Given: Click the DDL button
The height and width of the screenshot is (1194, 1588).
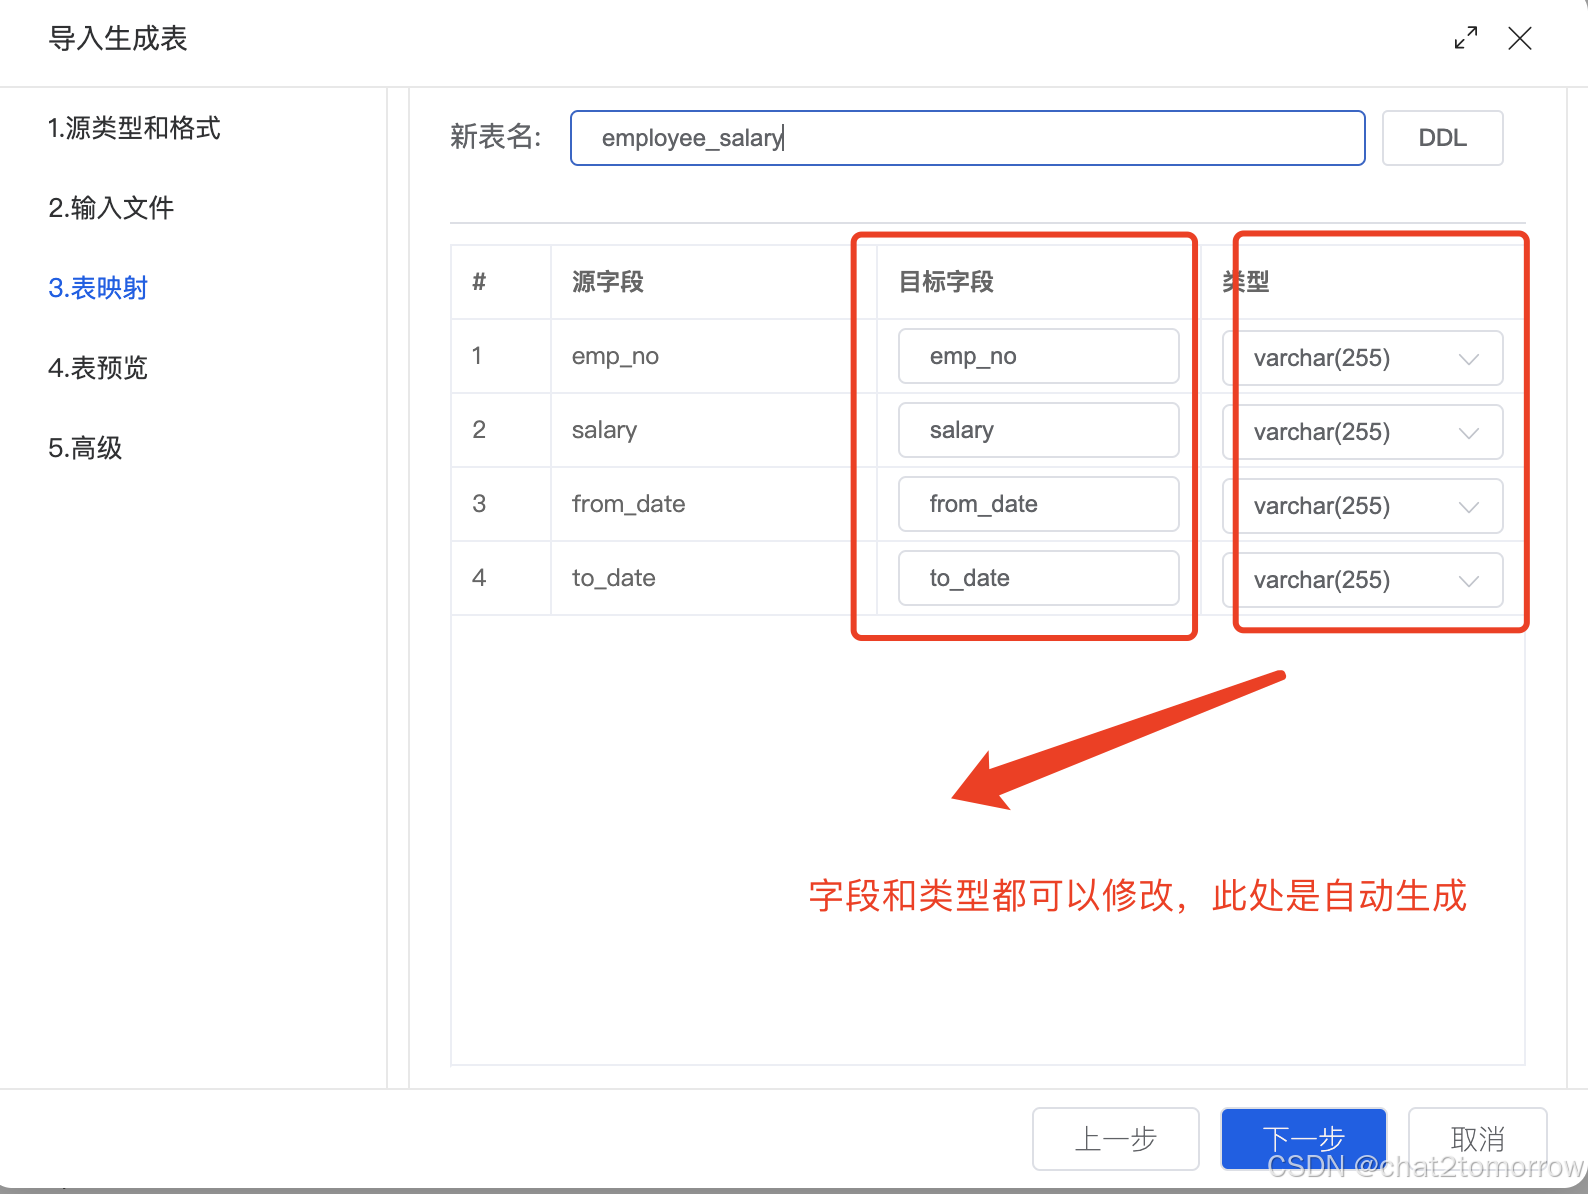Looking at the screenshot, I should pos(1442,138).
